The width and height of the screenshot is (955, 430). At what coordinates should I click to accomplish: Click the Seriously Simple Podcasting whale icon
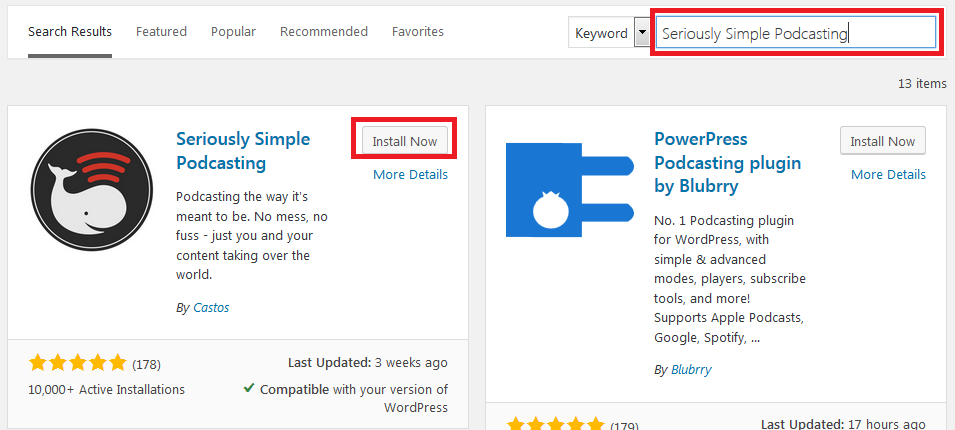point(91,189)
